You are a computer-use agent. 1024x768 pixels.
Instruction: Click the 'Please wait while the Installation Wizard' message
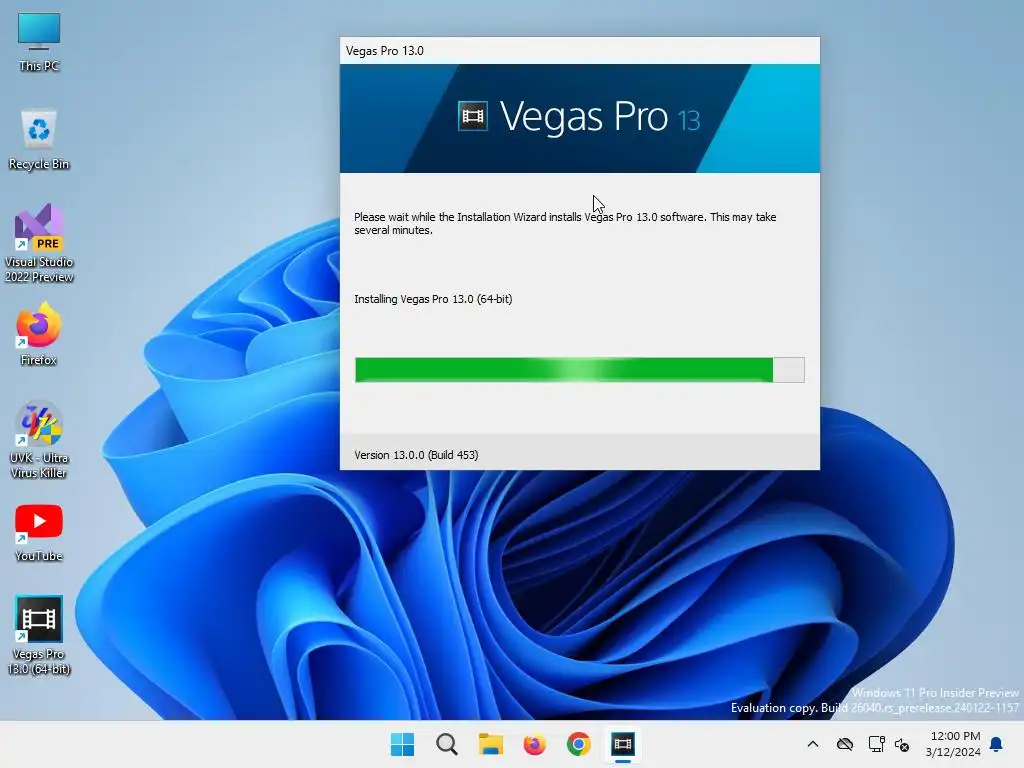565,223
